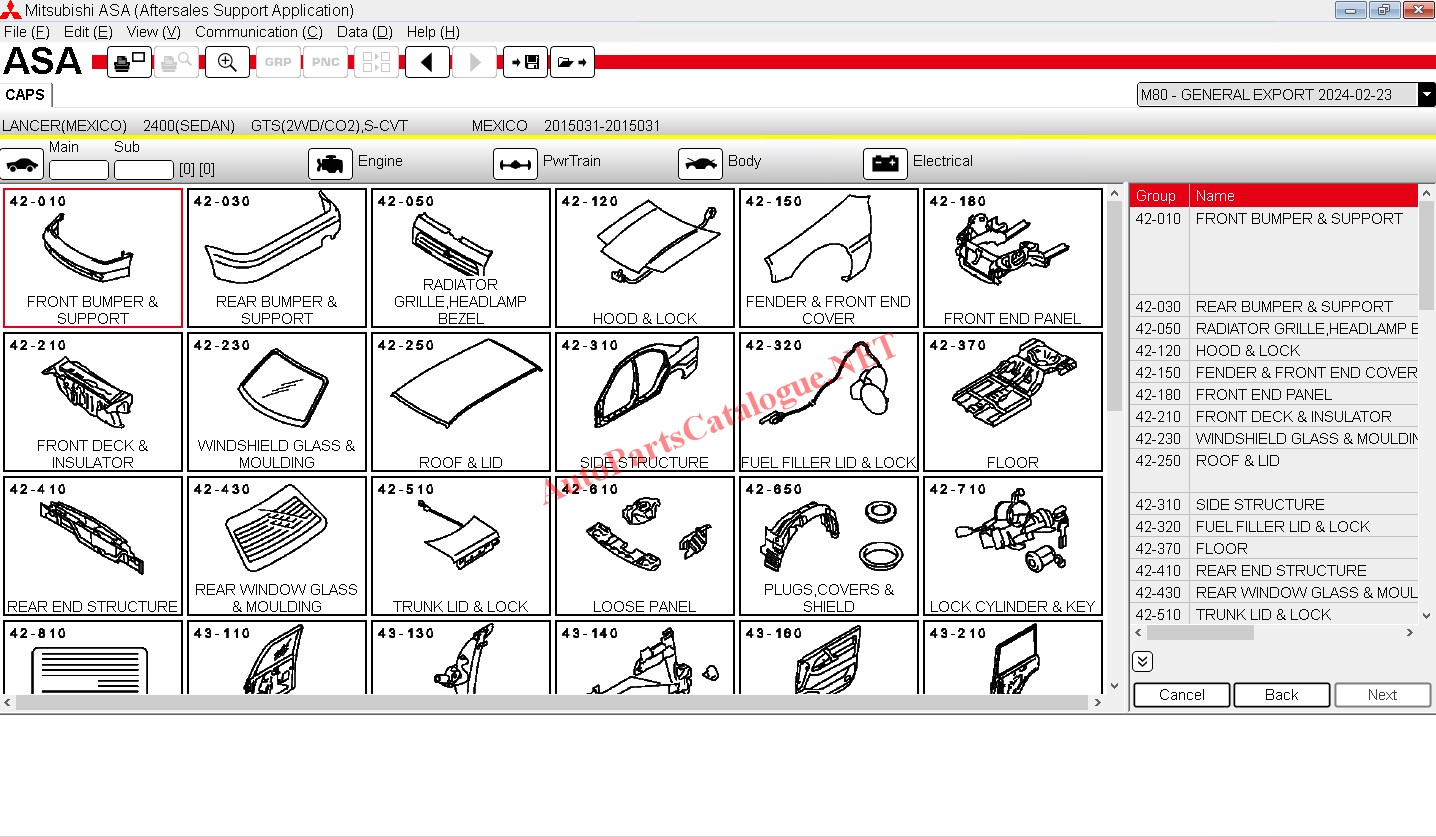1436x837 pixels.
Task: Select 42-180 FRONT END PANEL list row
Action: pos(1274,395)
